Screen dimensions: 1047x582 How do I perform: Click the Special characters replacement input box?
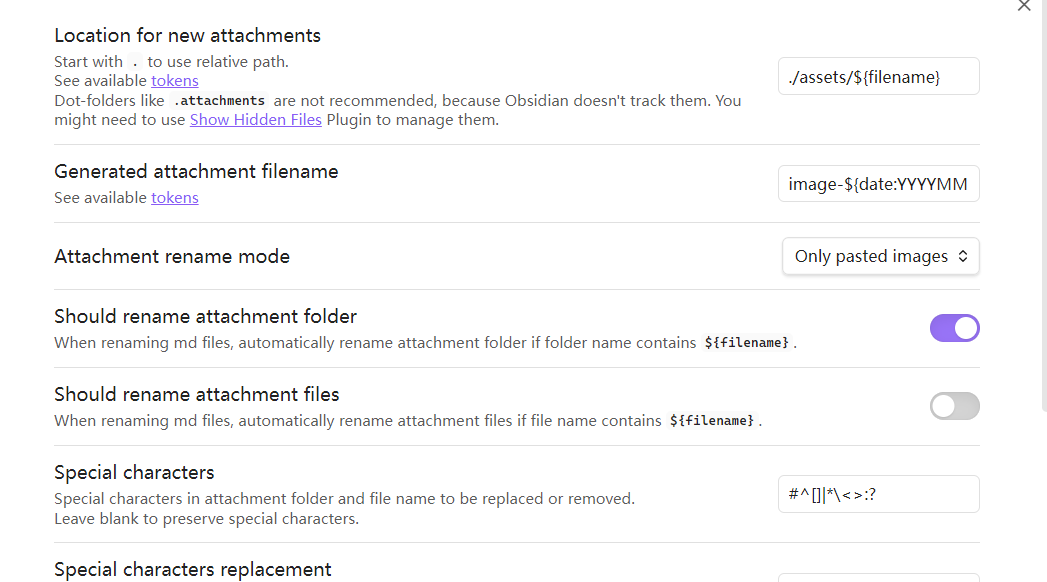tap(878, 577)
